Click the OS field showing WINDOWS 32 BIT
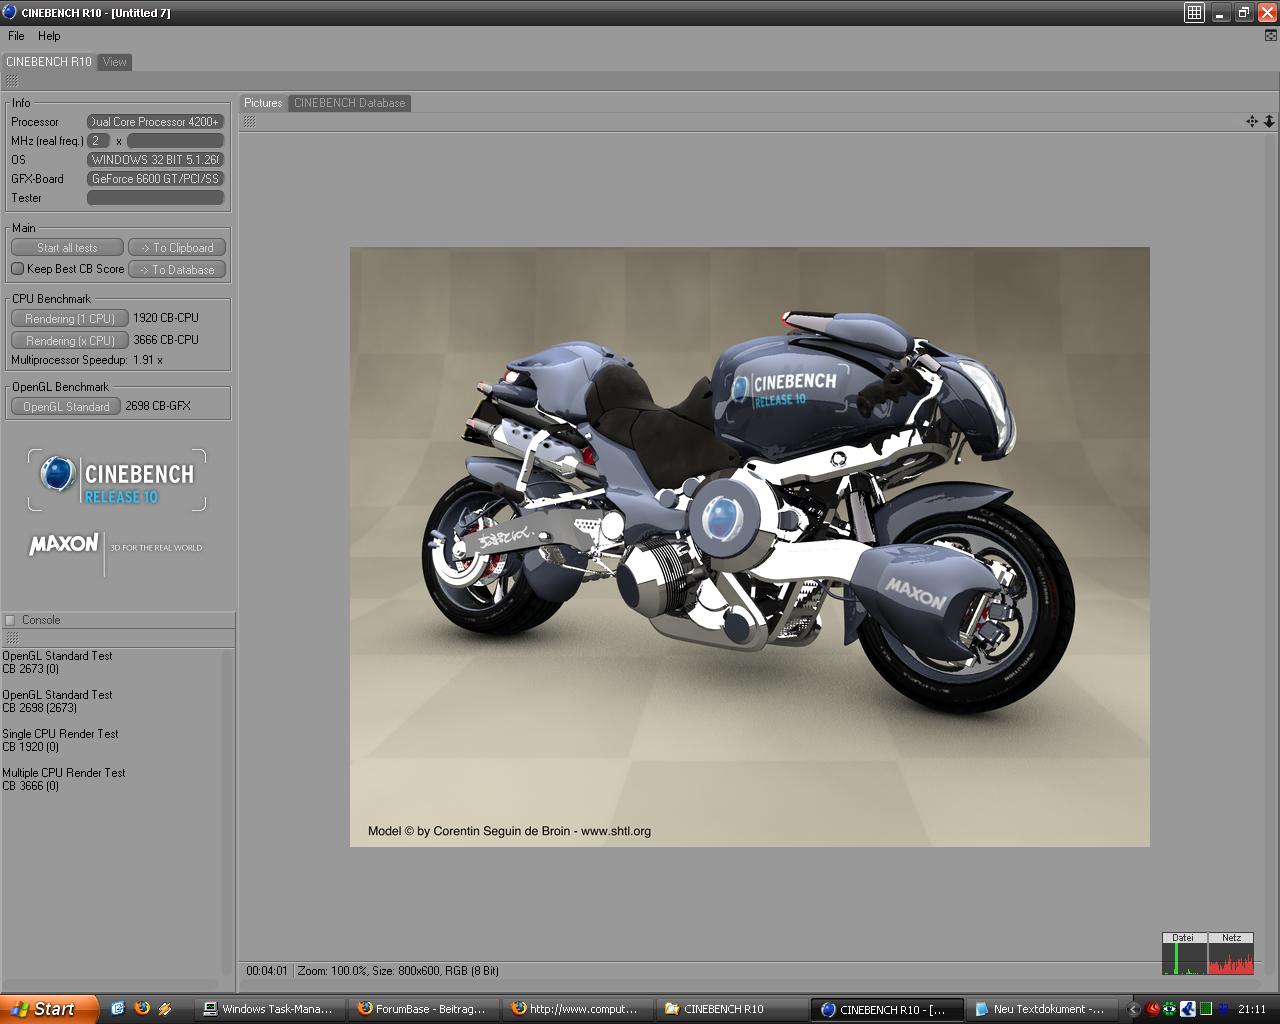1280x1024 pixels. pos(155,160)
